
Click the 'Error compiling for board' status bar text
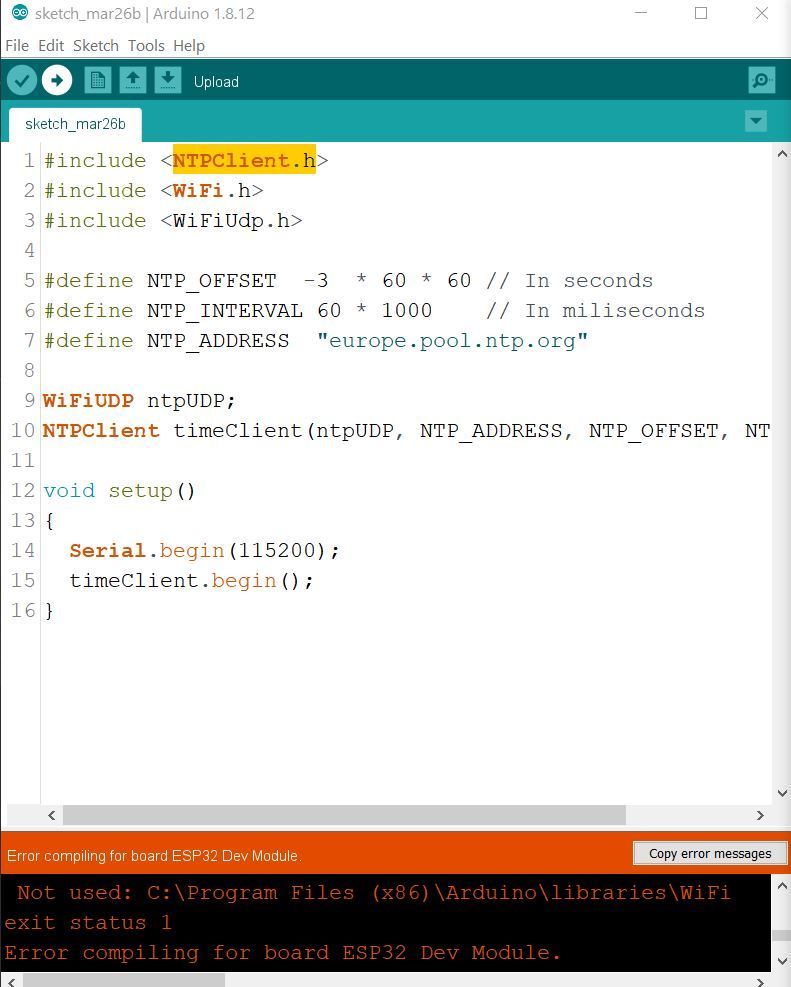(x=154, y=856)
